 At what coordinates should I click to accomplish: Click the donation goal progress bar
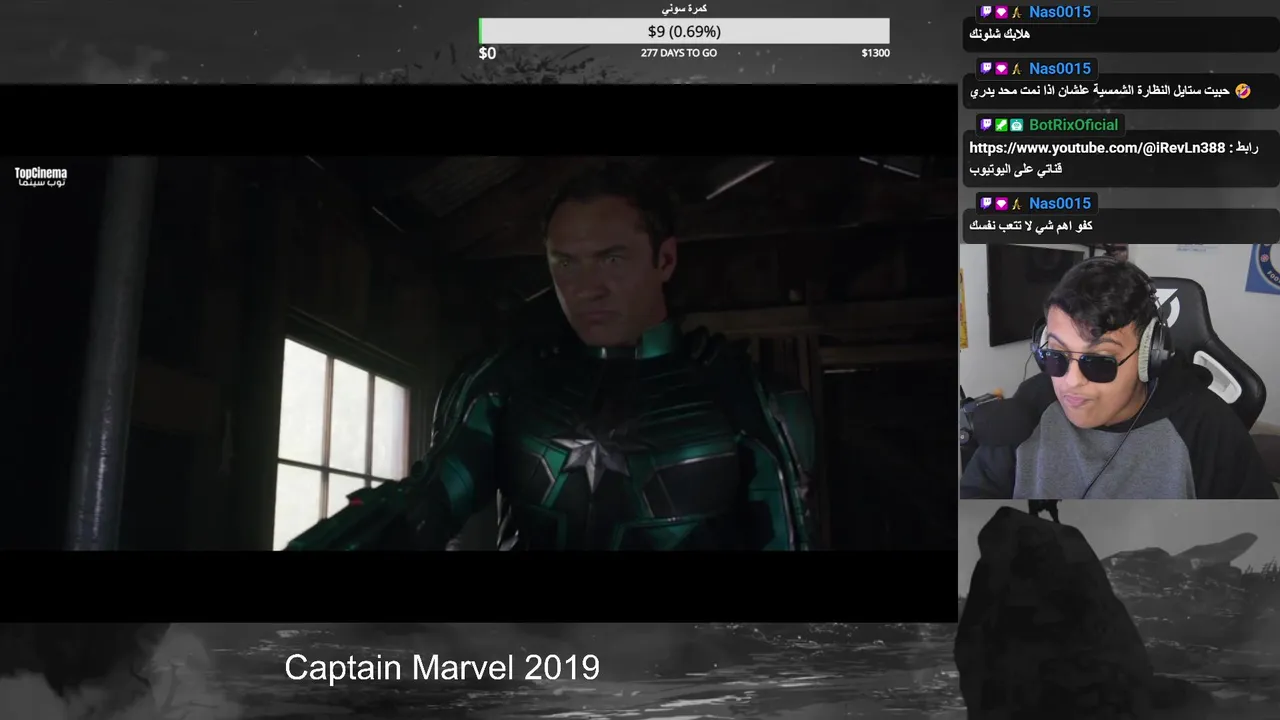tap(684, 31)
